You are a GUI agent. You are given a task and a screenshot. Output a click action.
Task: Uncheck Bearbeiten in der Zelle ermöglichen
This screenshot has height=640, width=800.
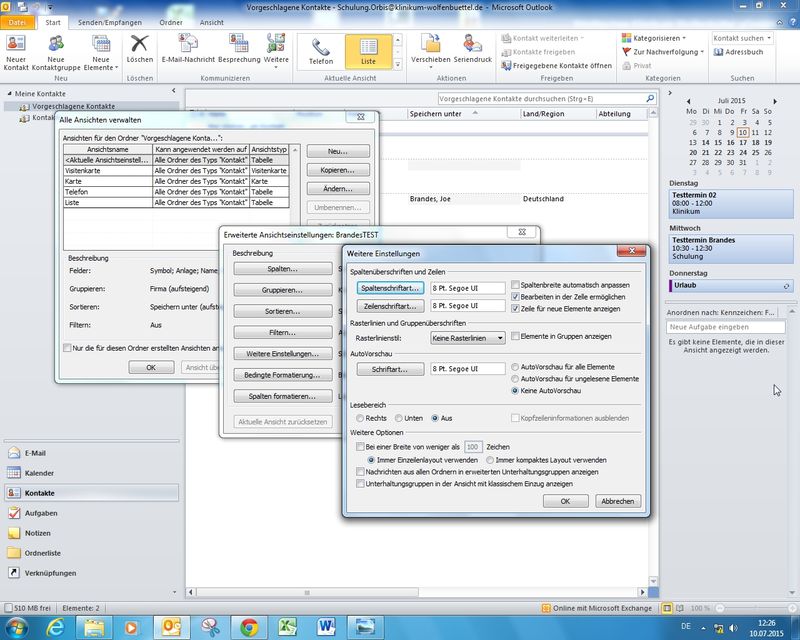click(x=516, y=297)
